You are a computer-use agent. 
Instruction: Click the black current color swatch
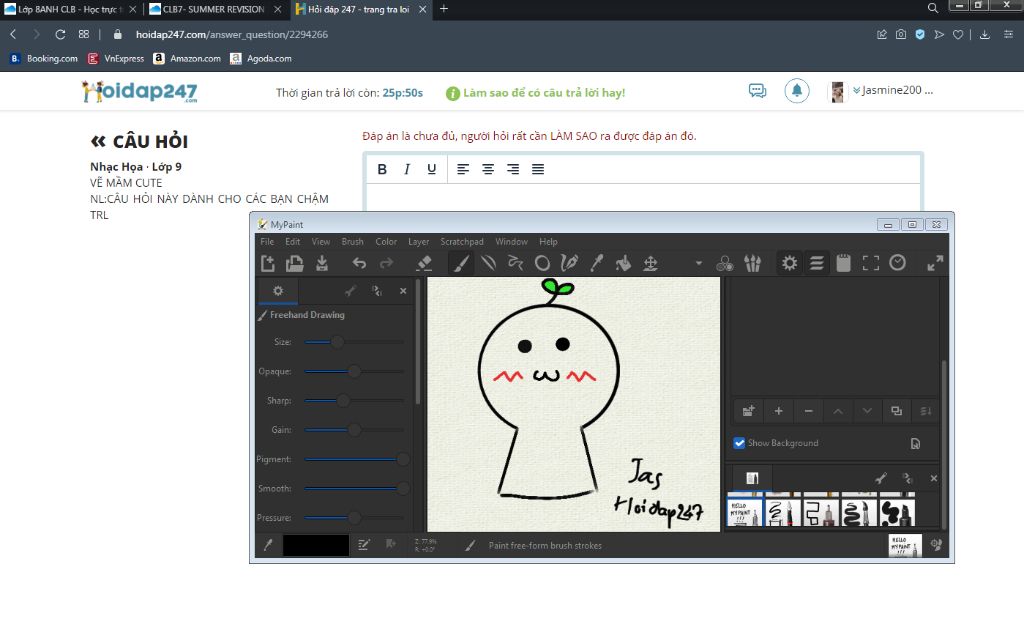click(x=315, y=545)
